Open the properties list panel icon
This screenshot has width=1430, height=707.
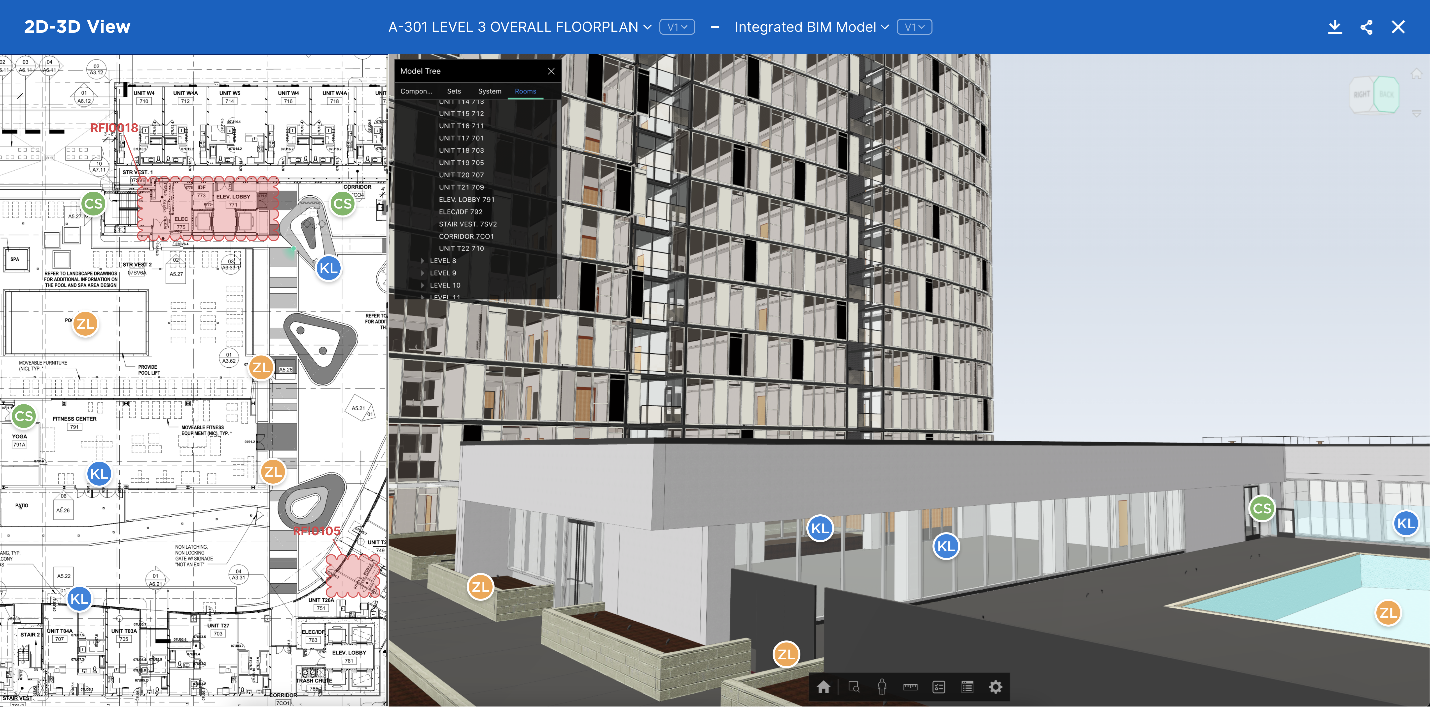point(967,687)
